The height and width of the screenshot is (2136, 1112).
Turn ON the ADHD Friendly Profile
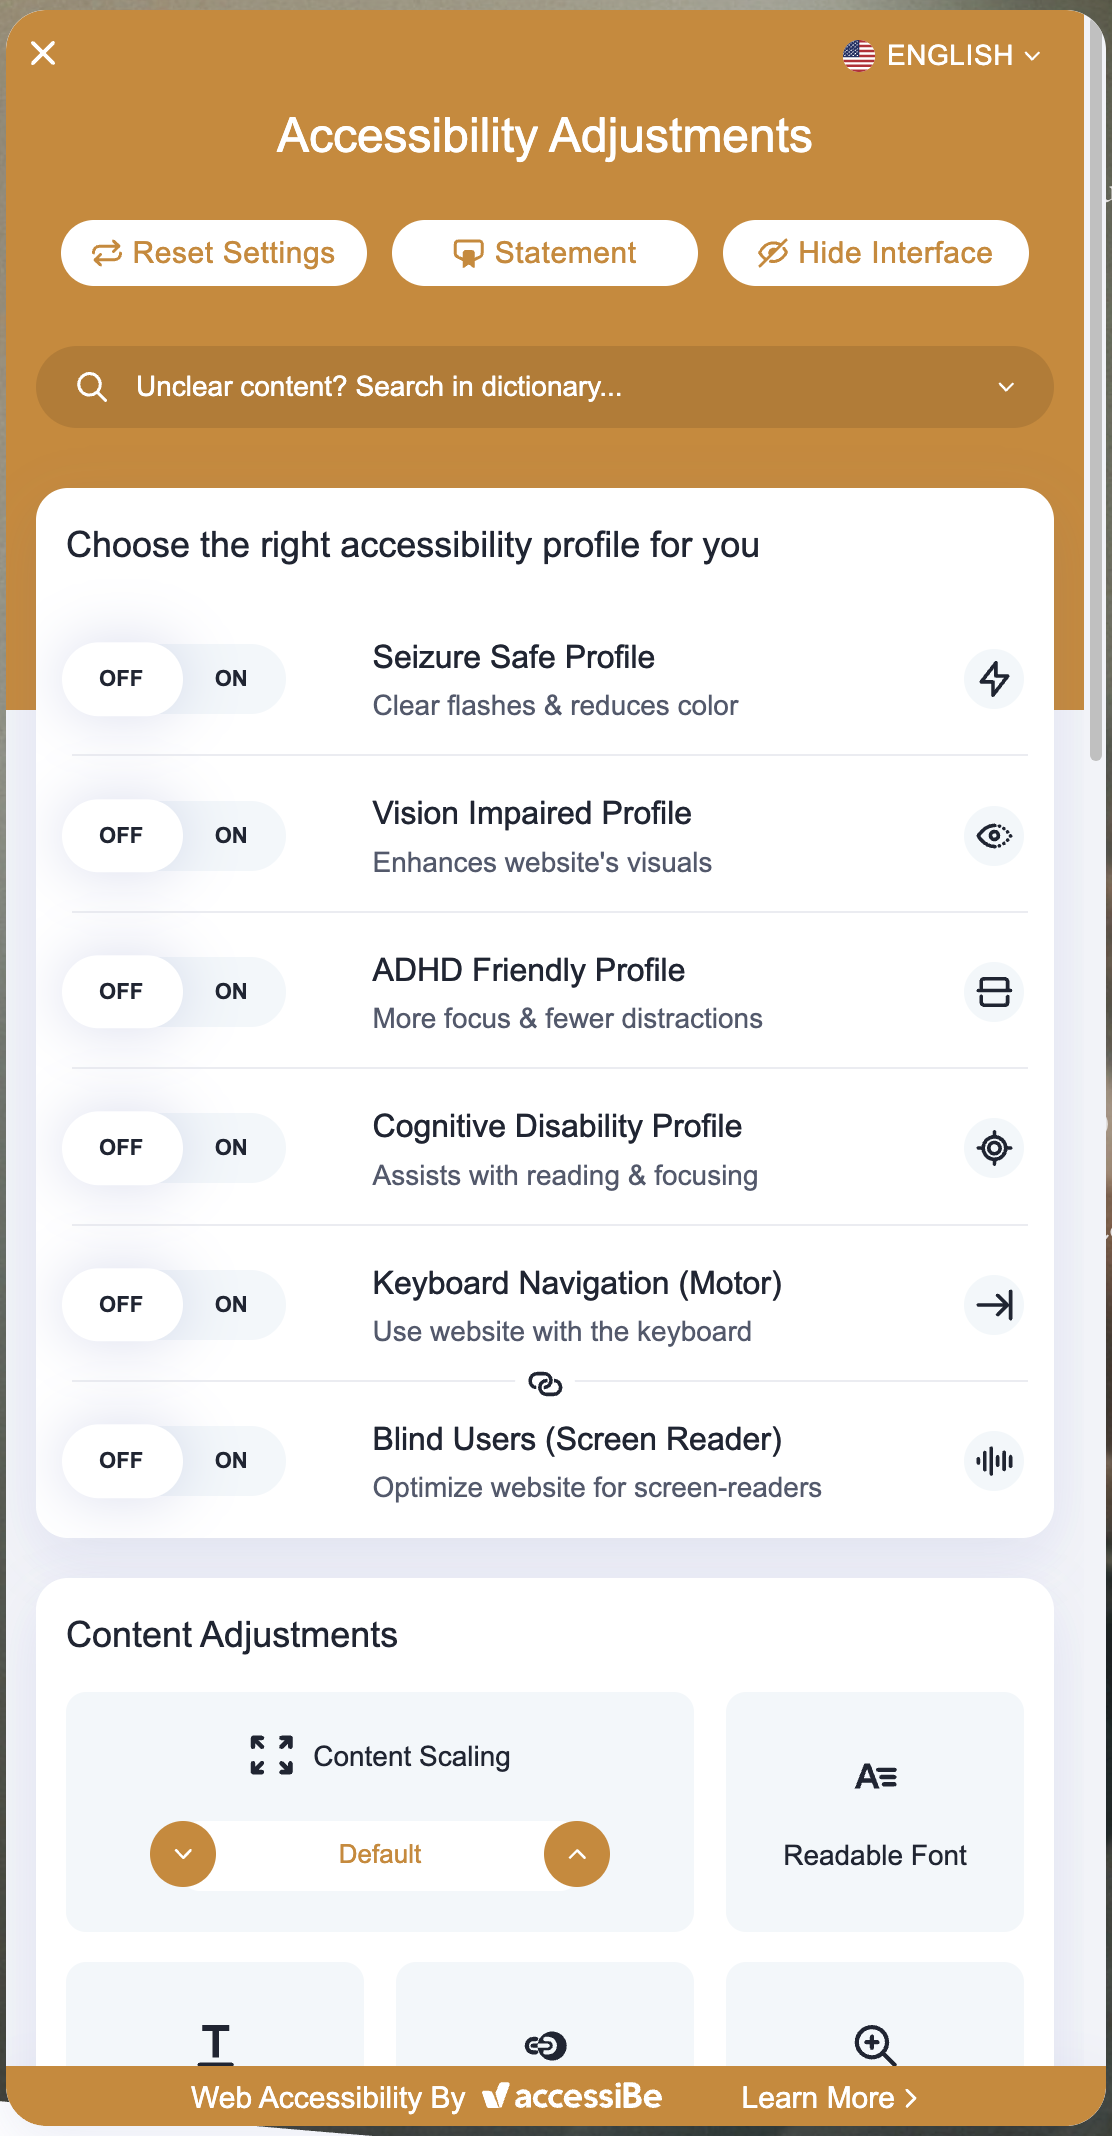coord(231,992)
